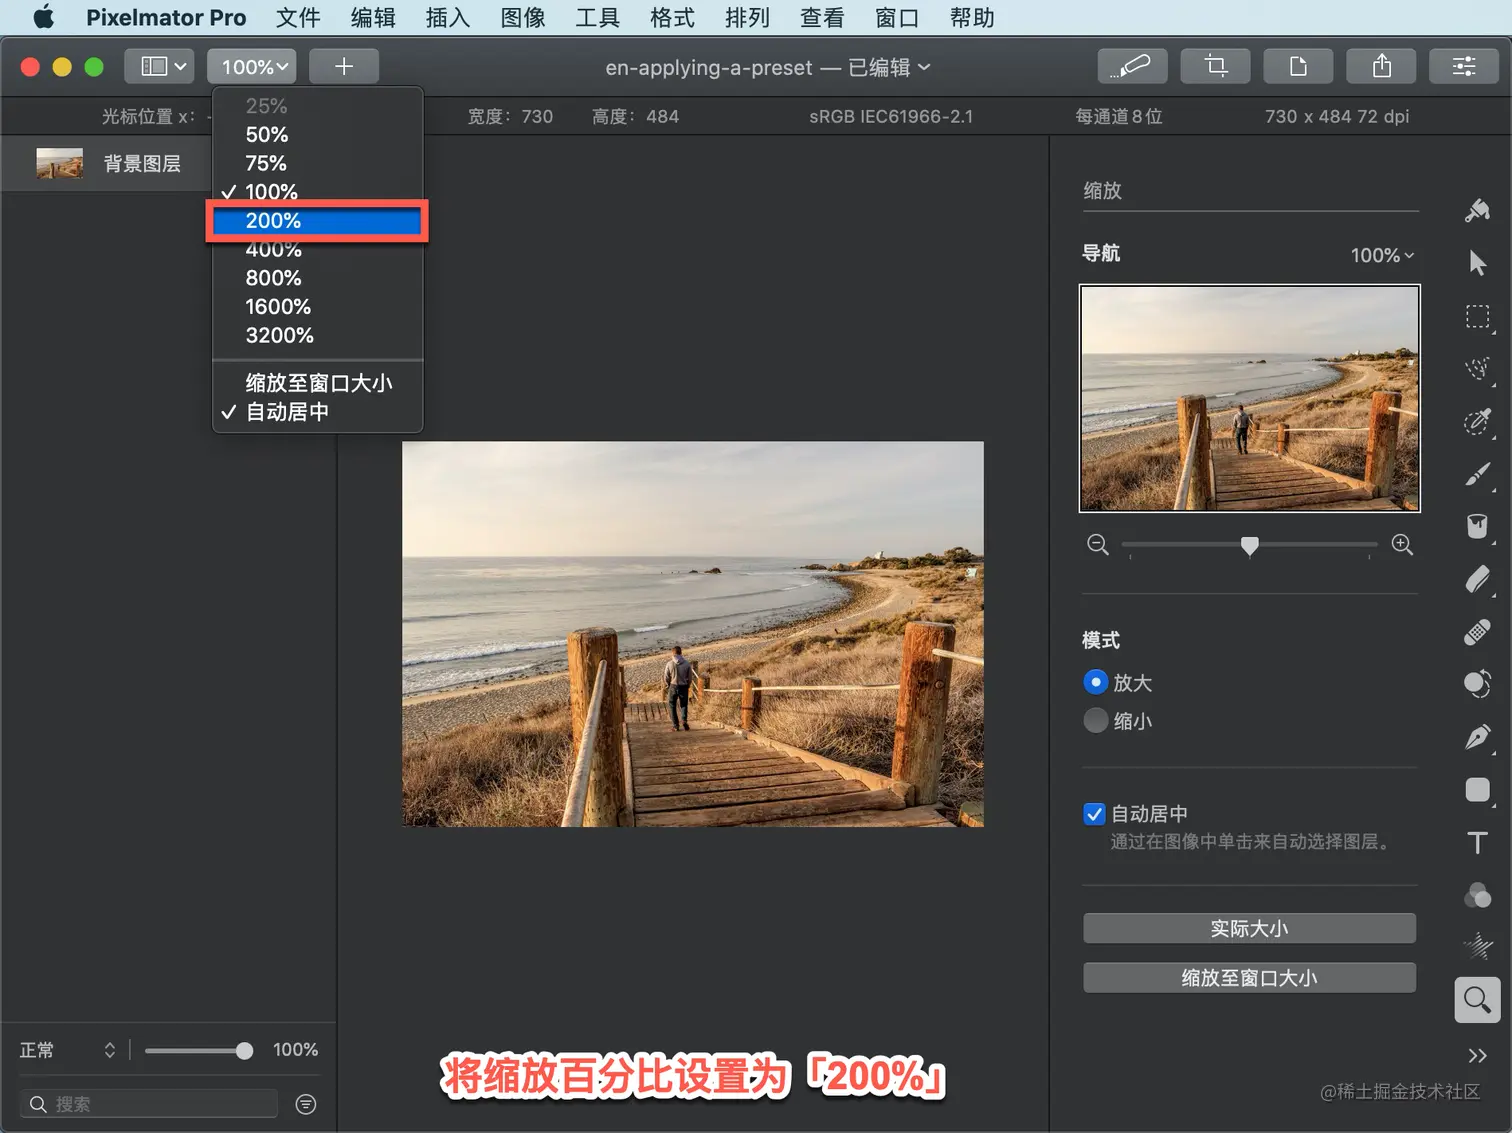Open the 排列 menu
The image size is (1512, 1133).
coord(747,17)
